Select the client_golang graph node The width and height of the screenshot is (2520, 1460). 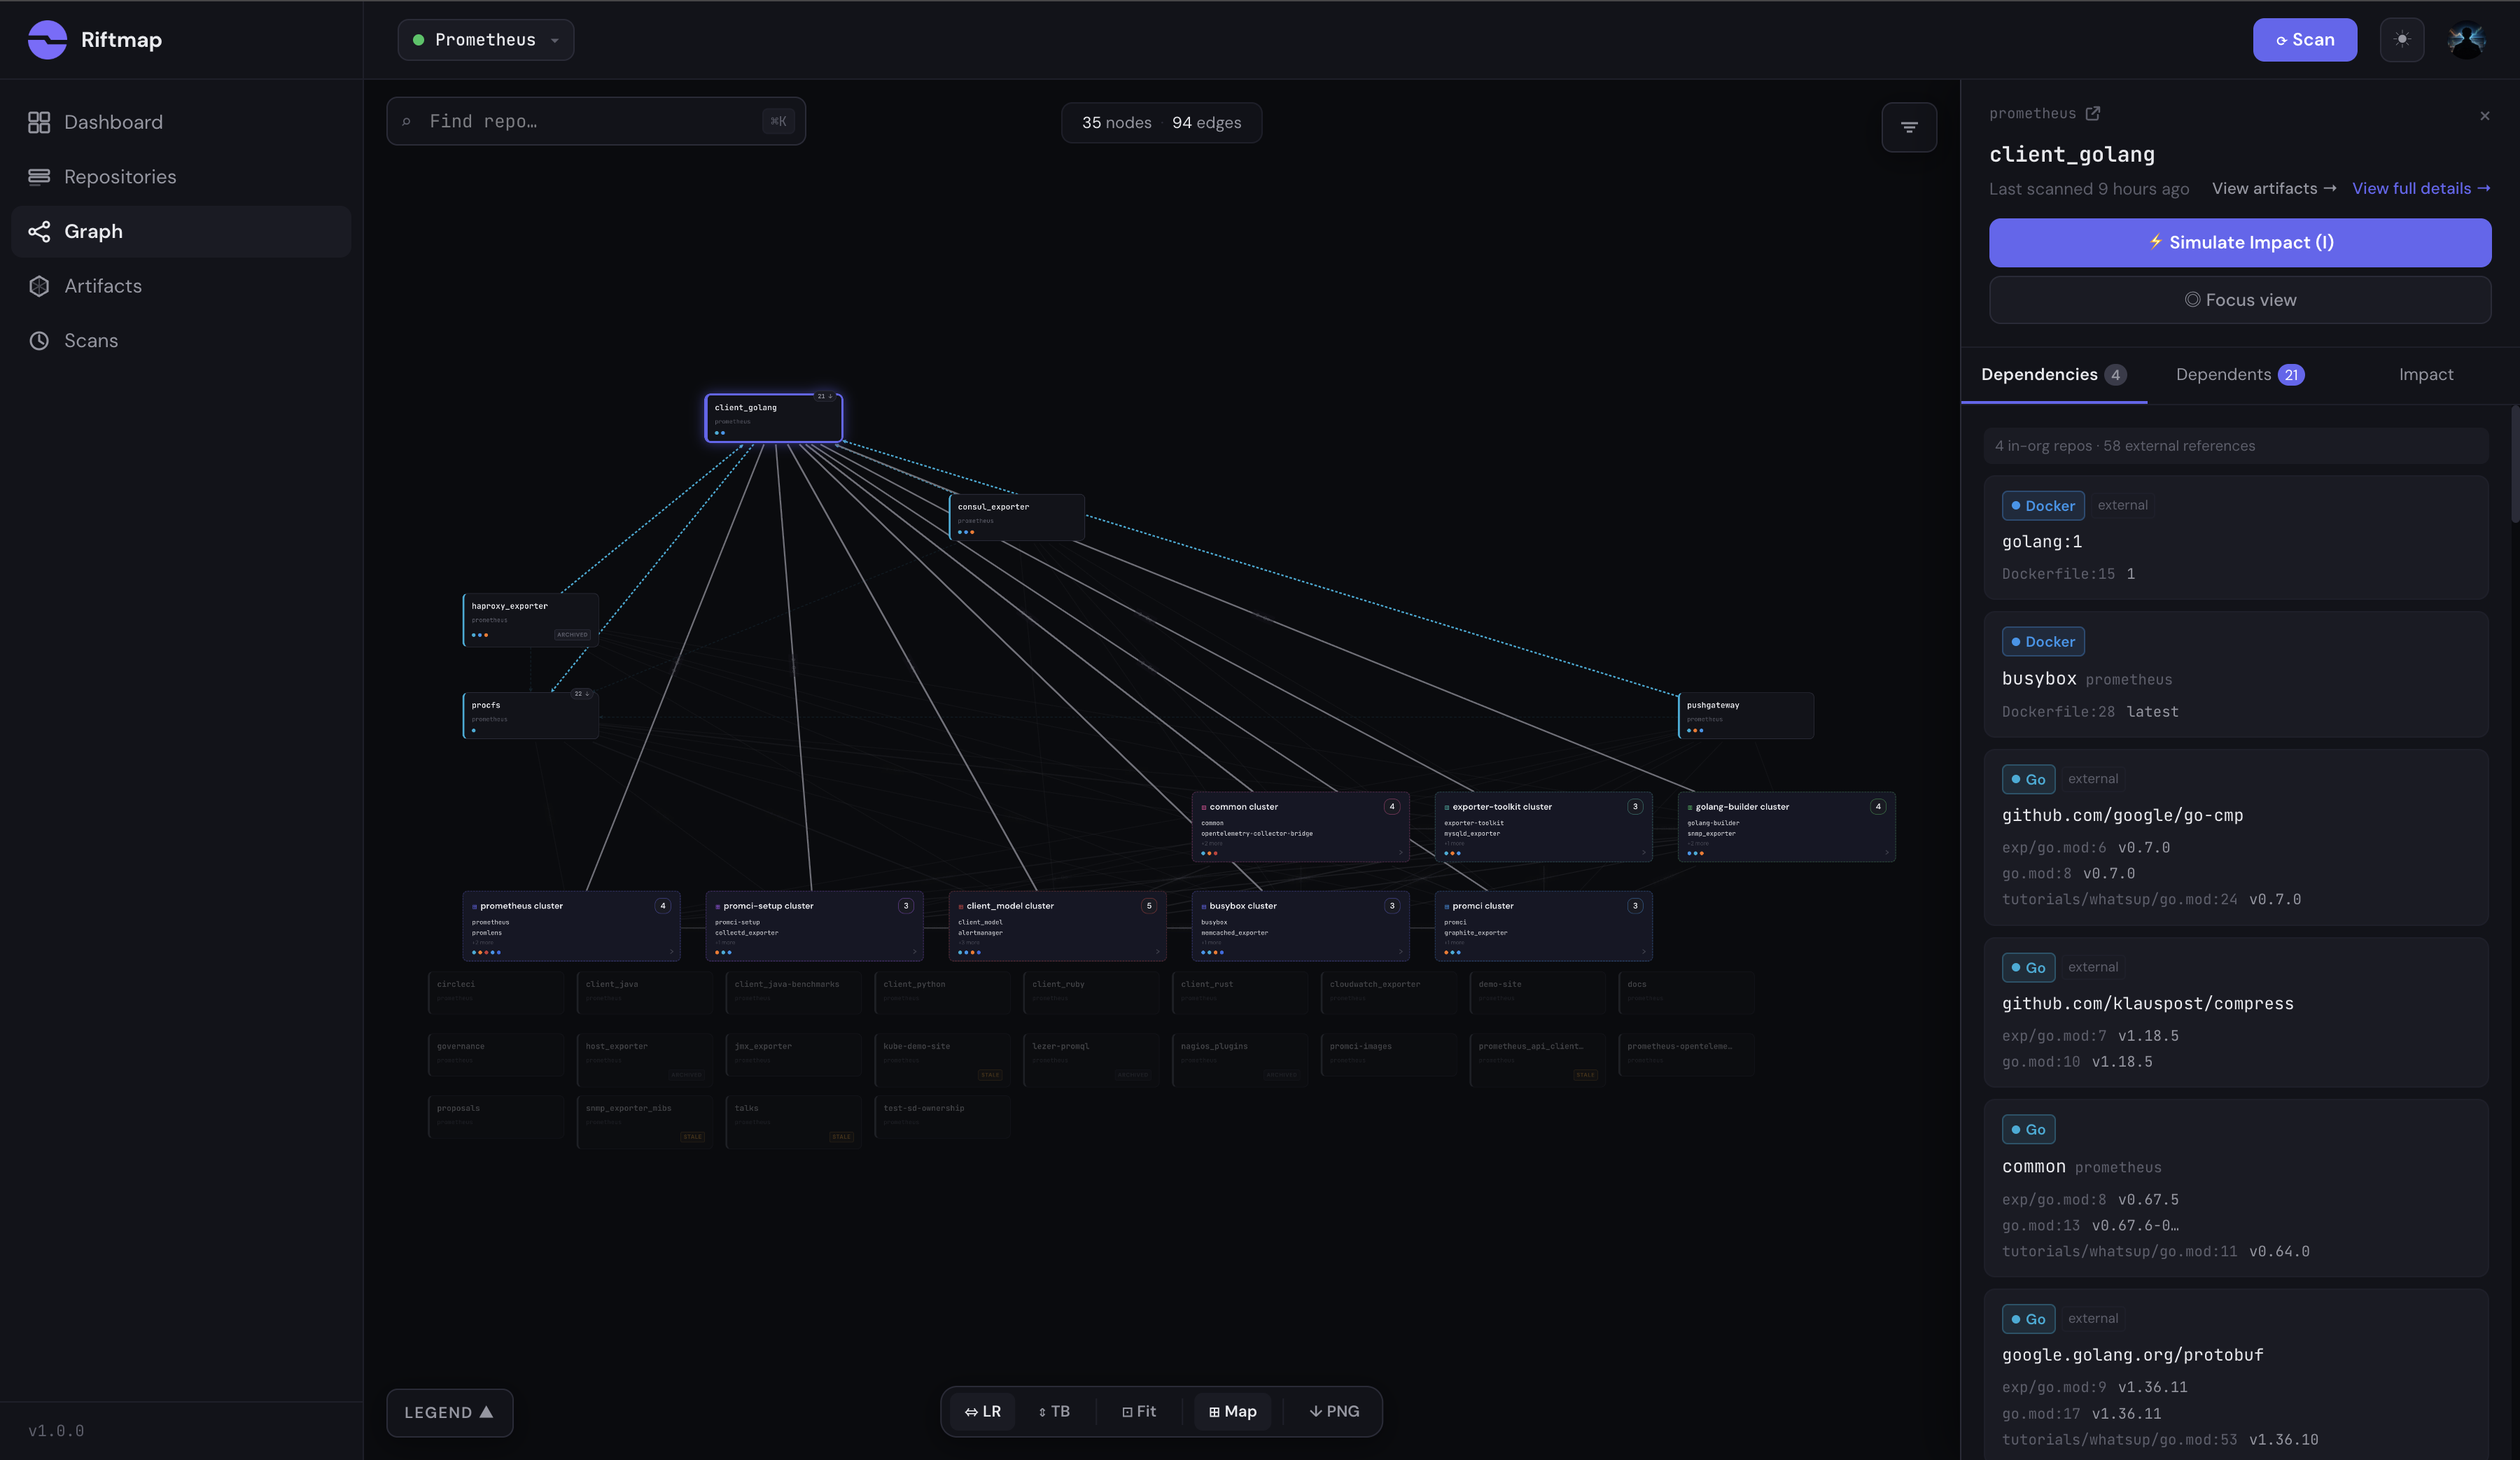click(x=774, y=418)
